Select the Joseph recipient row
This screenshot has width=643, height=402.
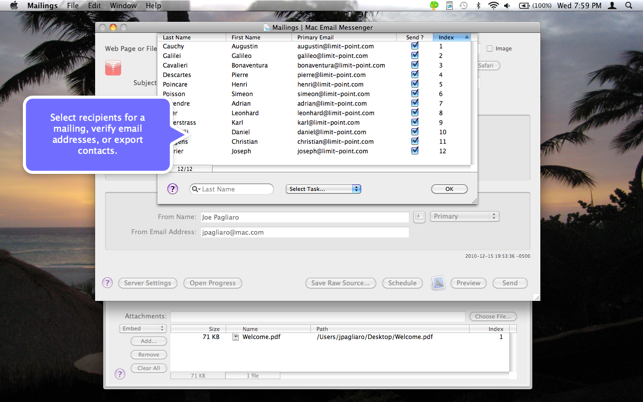pos(314,151)
